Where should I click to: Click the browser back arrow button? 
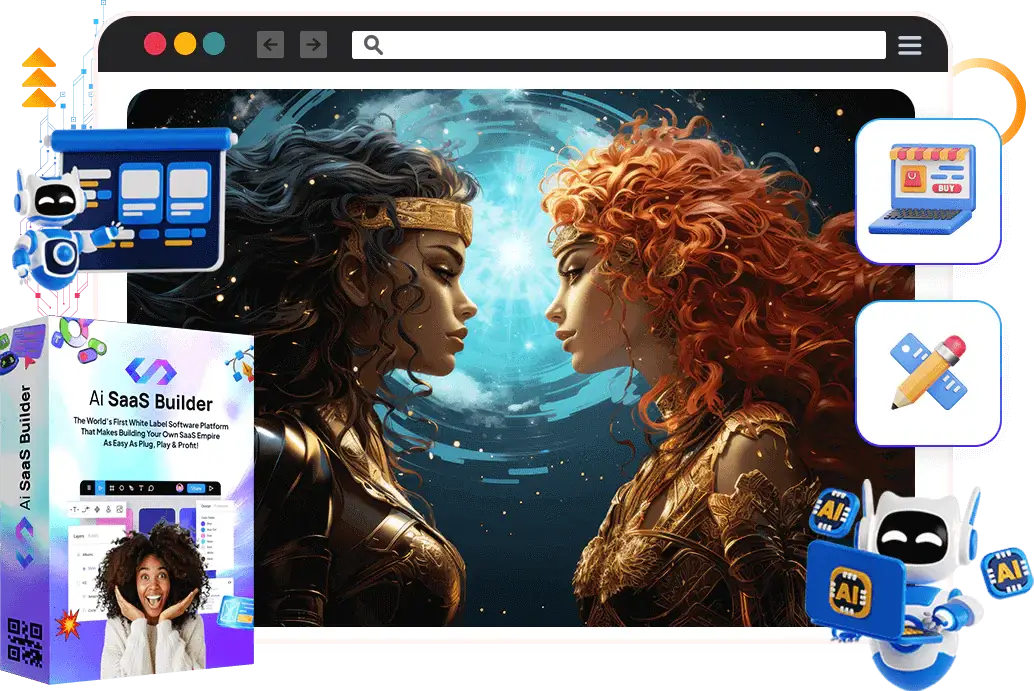pyautogui.click(x=270, y=44)
